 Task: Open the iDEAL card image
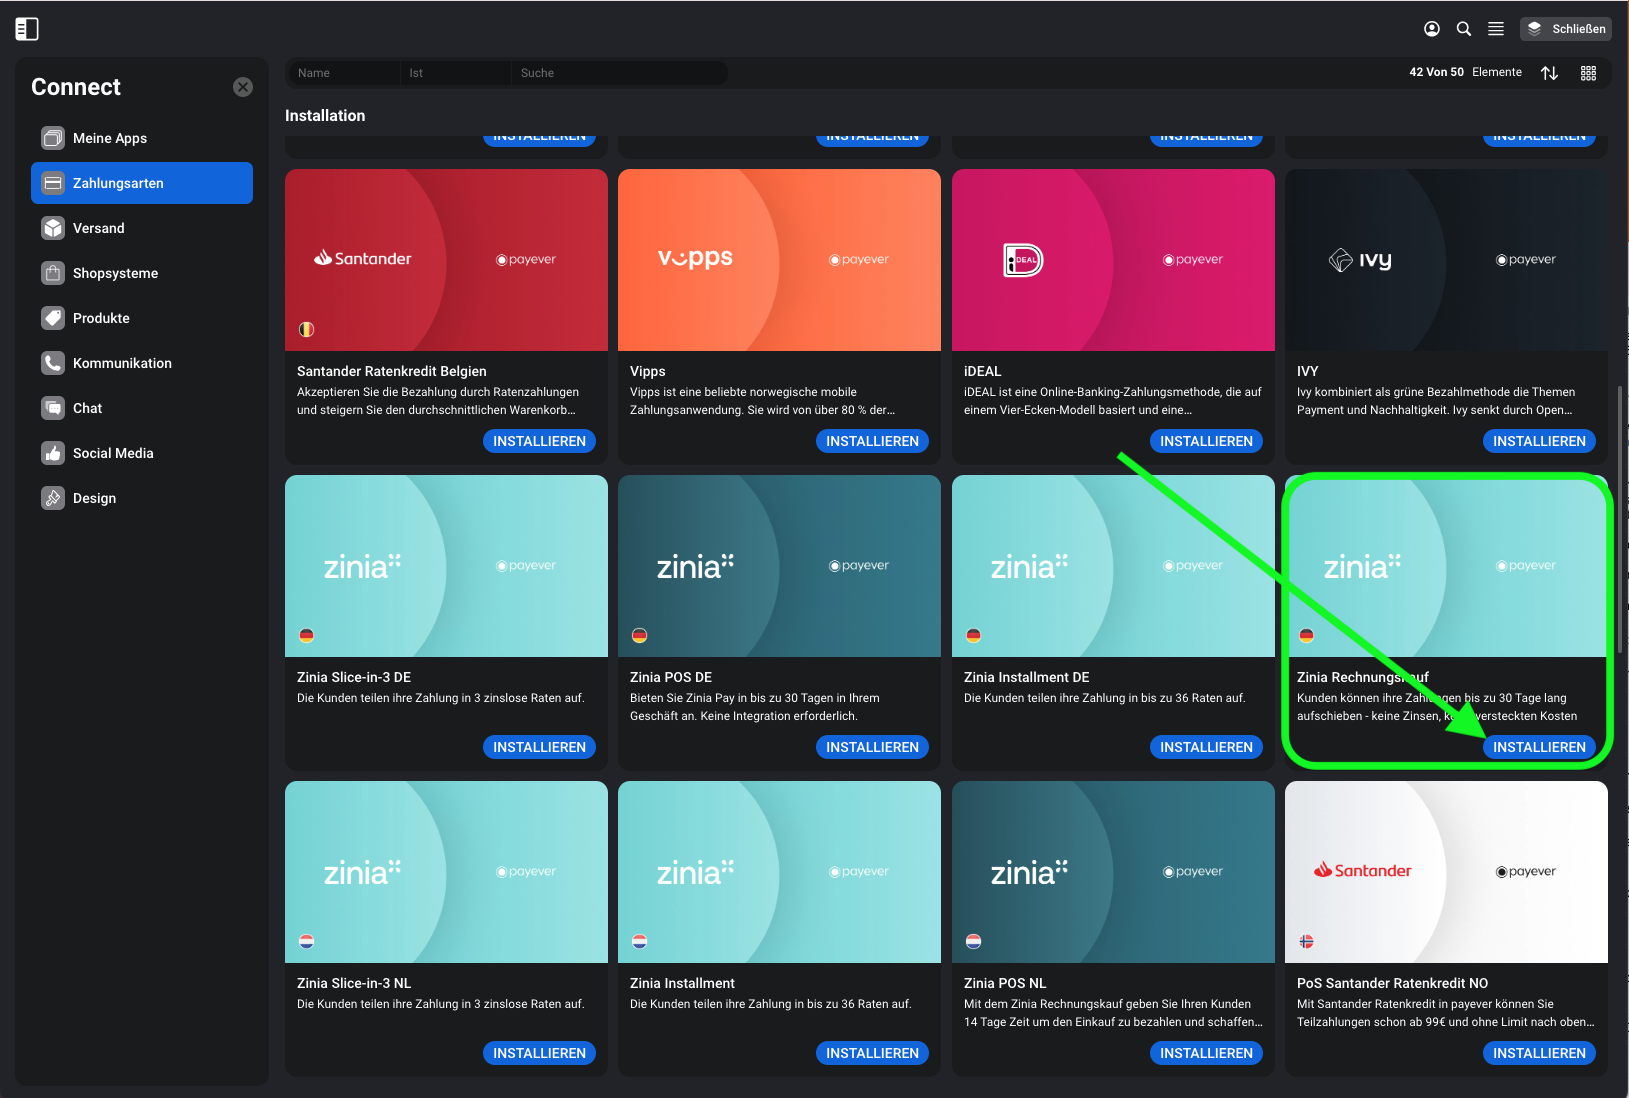click(x=1113, y=260)
